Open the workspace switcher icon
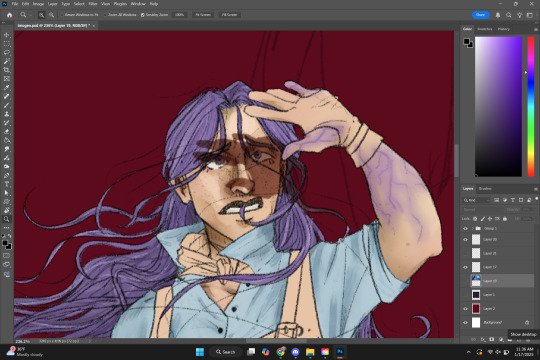540x360 pixels. coord(530,15)
